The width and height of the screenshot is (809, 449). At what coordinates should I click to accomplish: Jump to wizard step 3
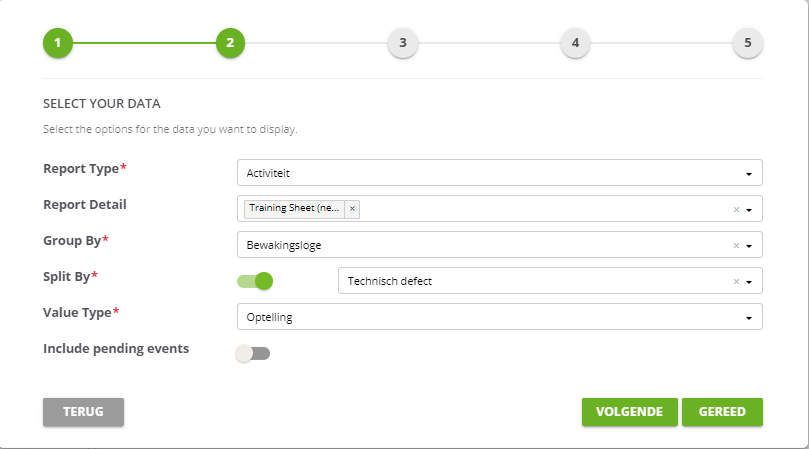403,43
